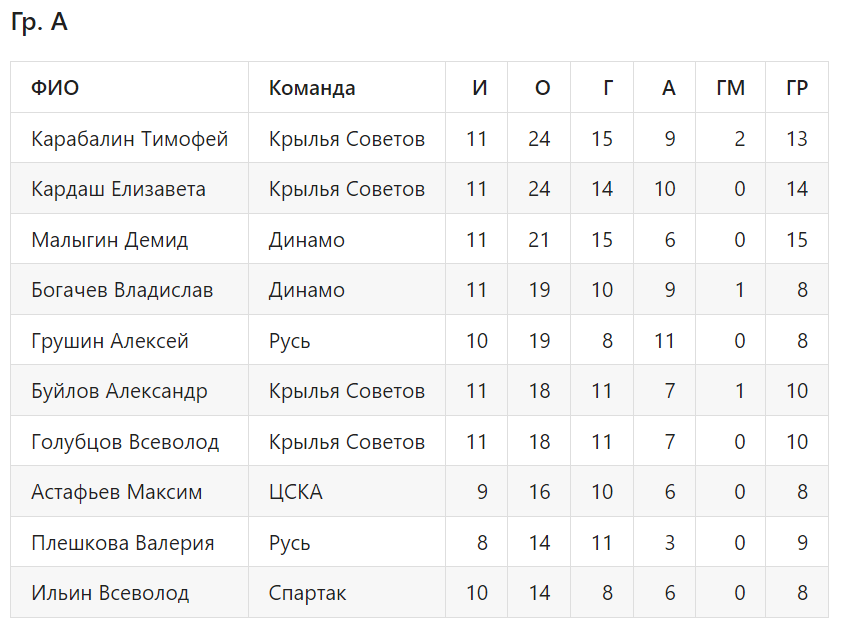Screen dimensions: 847x631
Task: Open player Кардаш Елизавета
Action: click(118, 189)
